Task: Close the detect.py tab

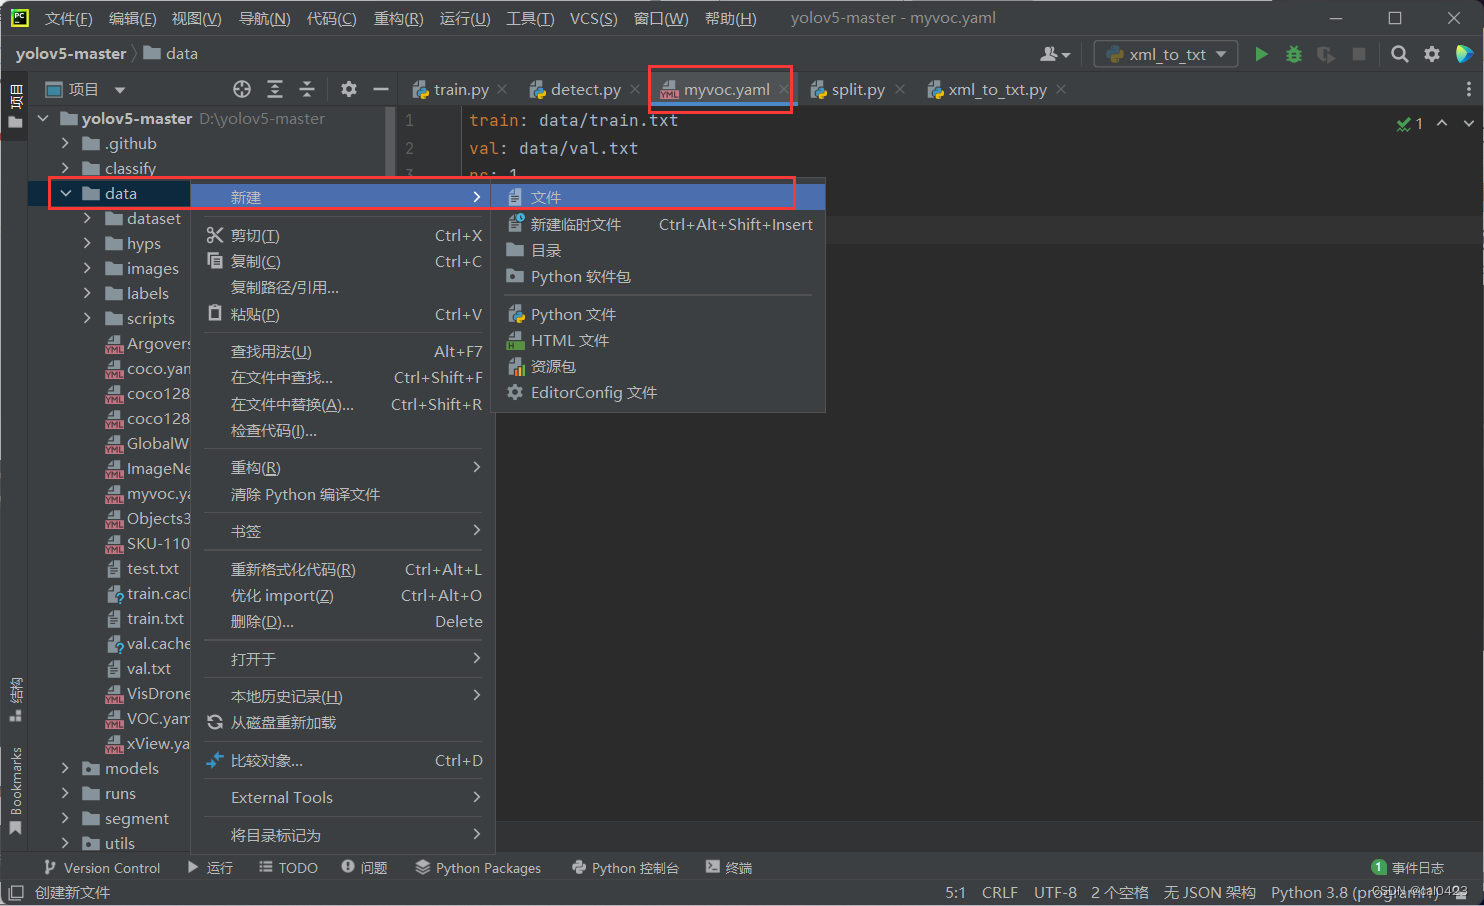Action: (635, 89)
